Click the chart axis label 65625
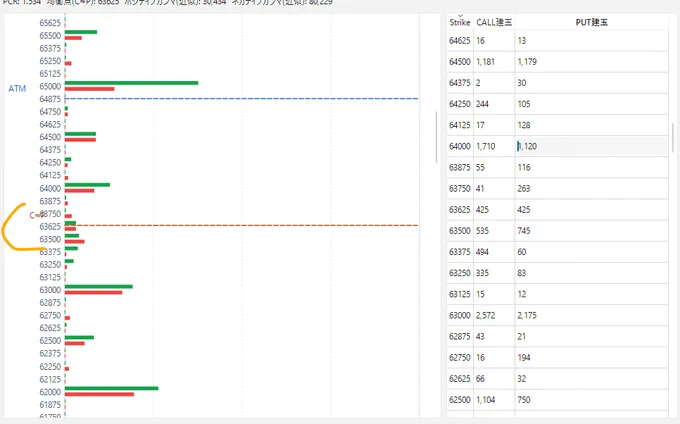Image resolution: width=680 pixels, height=424 pixels. click(x=50, y=23)
